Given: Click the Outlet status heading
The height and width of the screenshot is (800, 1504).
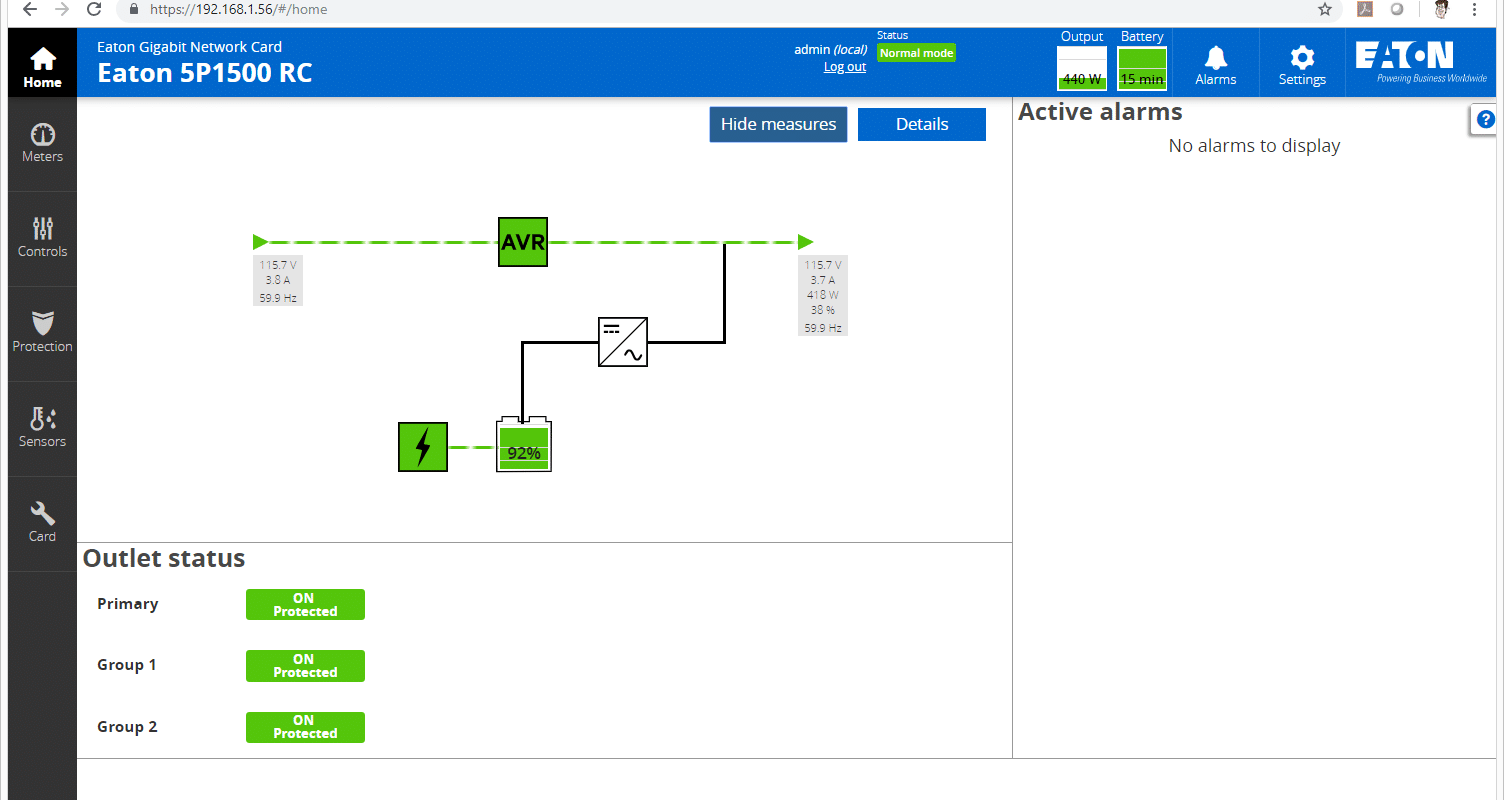Looking at the screenshot, I should click(164, 558).
